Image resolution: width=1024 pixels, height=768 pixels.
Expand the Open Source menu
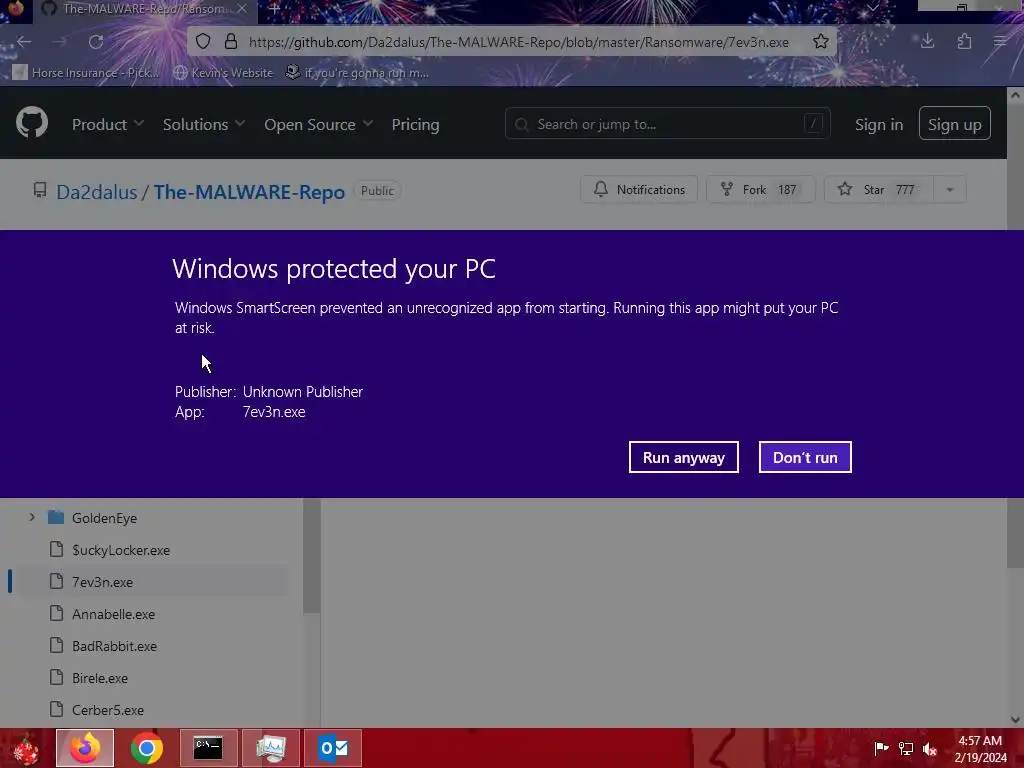click(318, 124)
